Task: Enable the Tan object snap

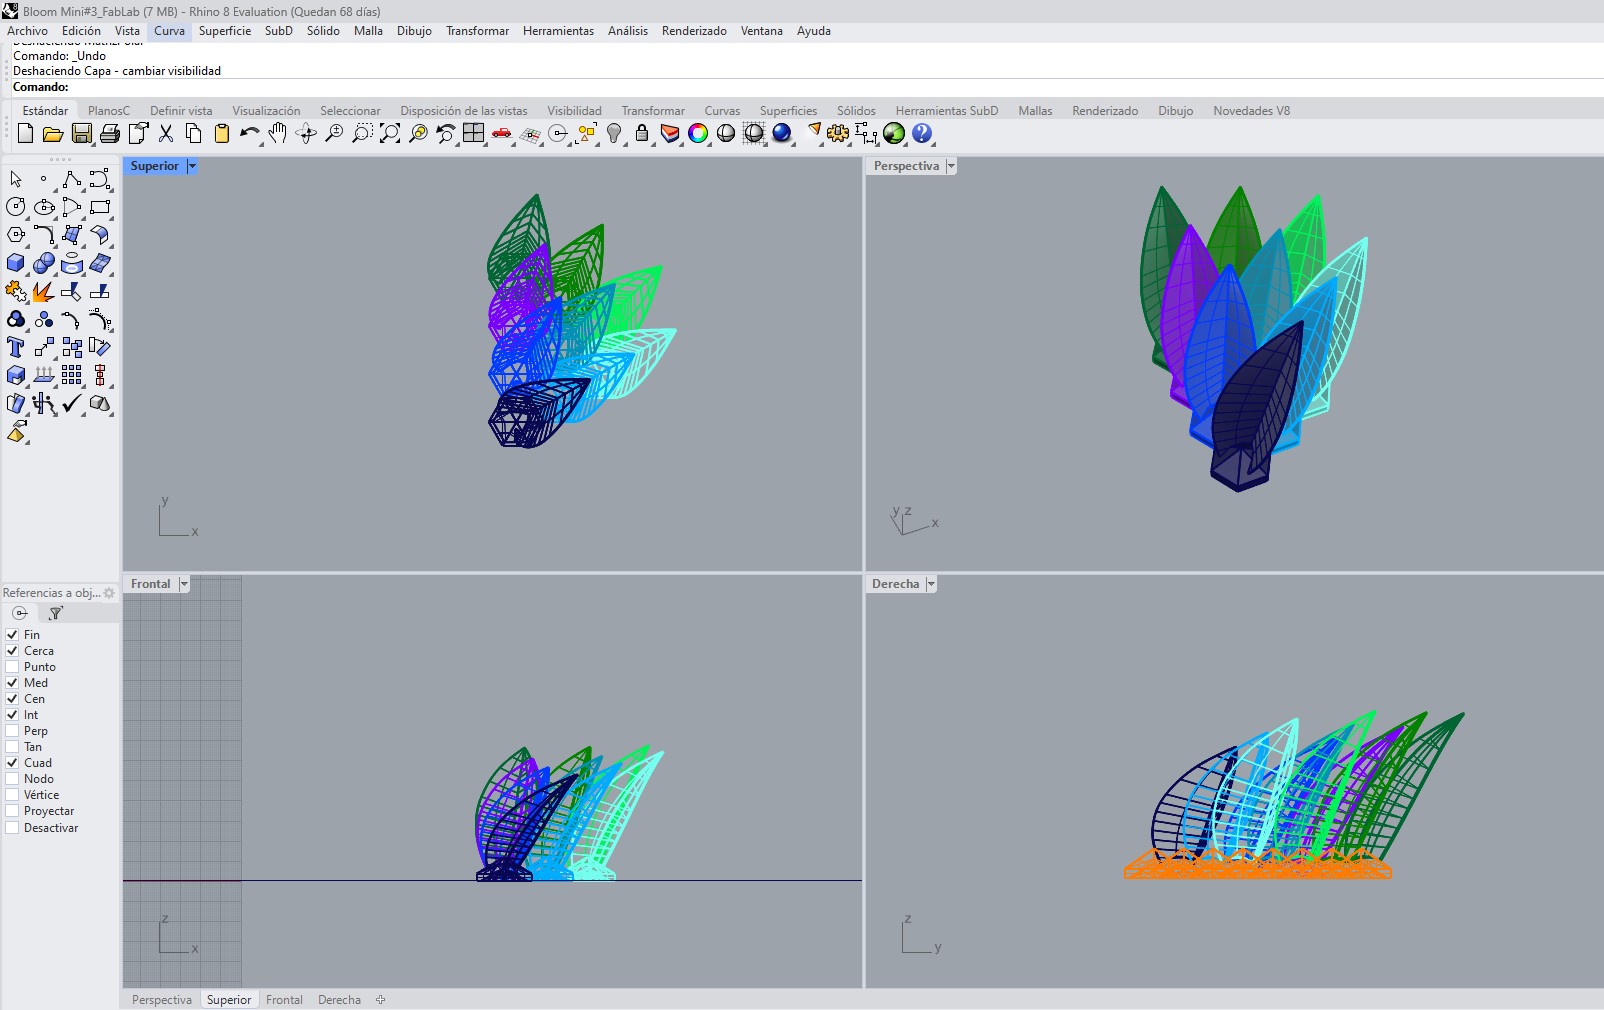Action: pos(12,747)
